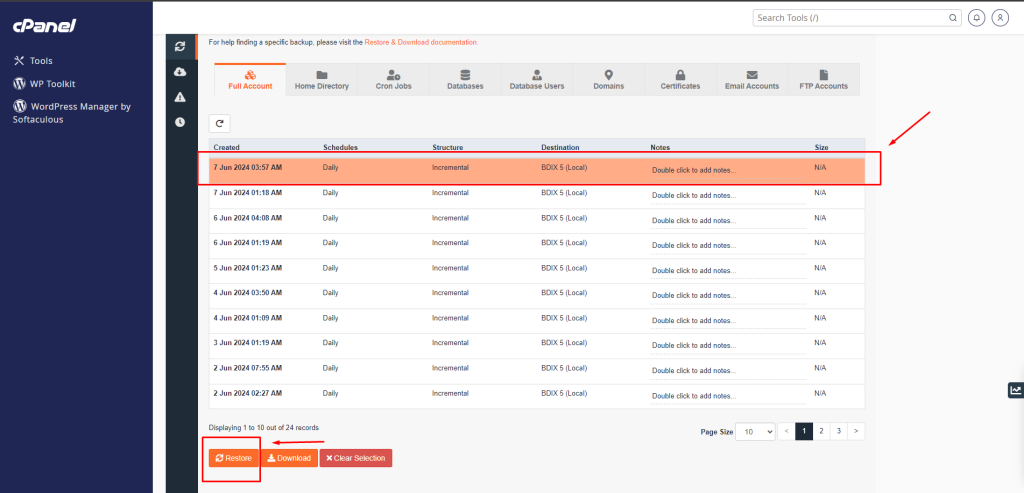Go to page 2 of the records
This screenshot has height=493, width=1024.
[x=821, y=431]
